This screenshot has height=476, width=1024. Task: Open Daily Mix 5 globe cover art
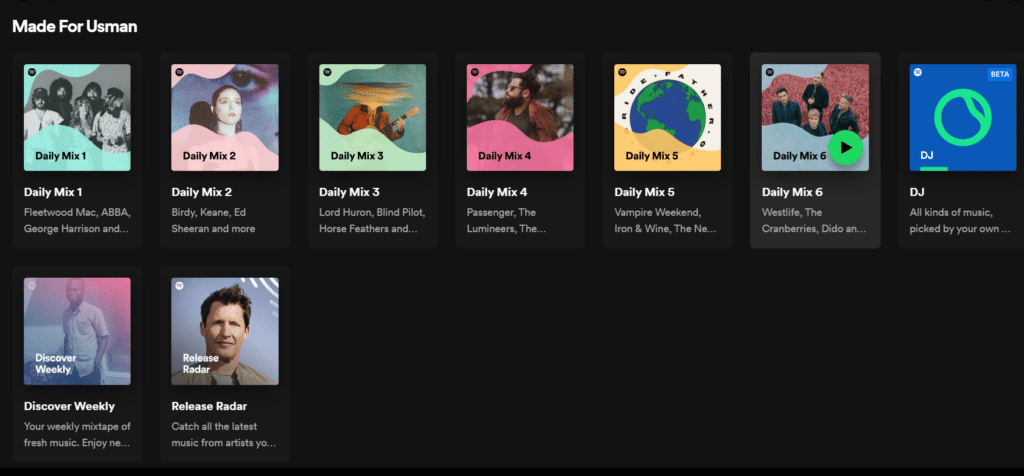(667, 118)
